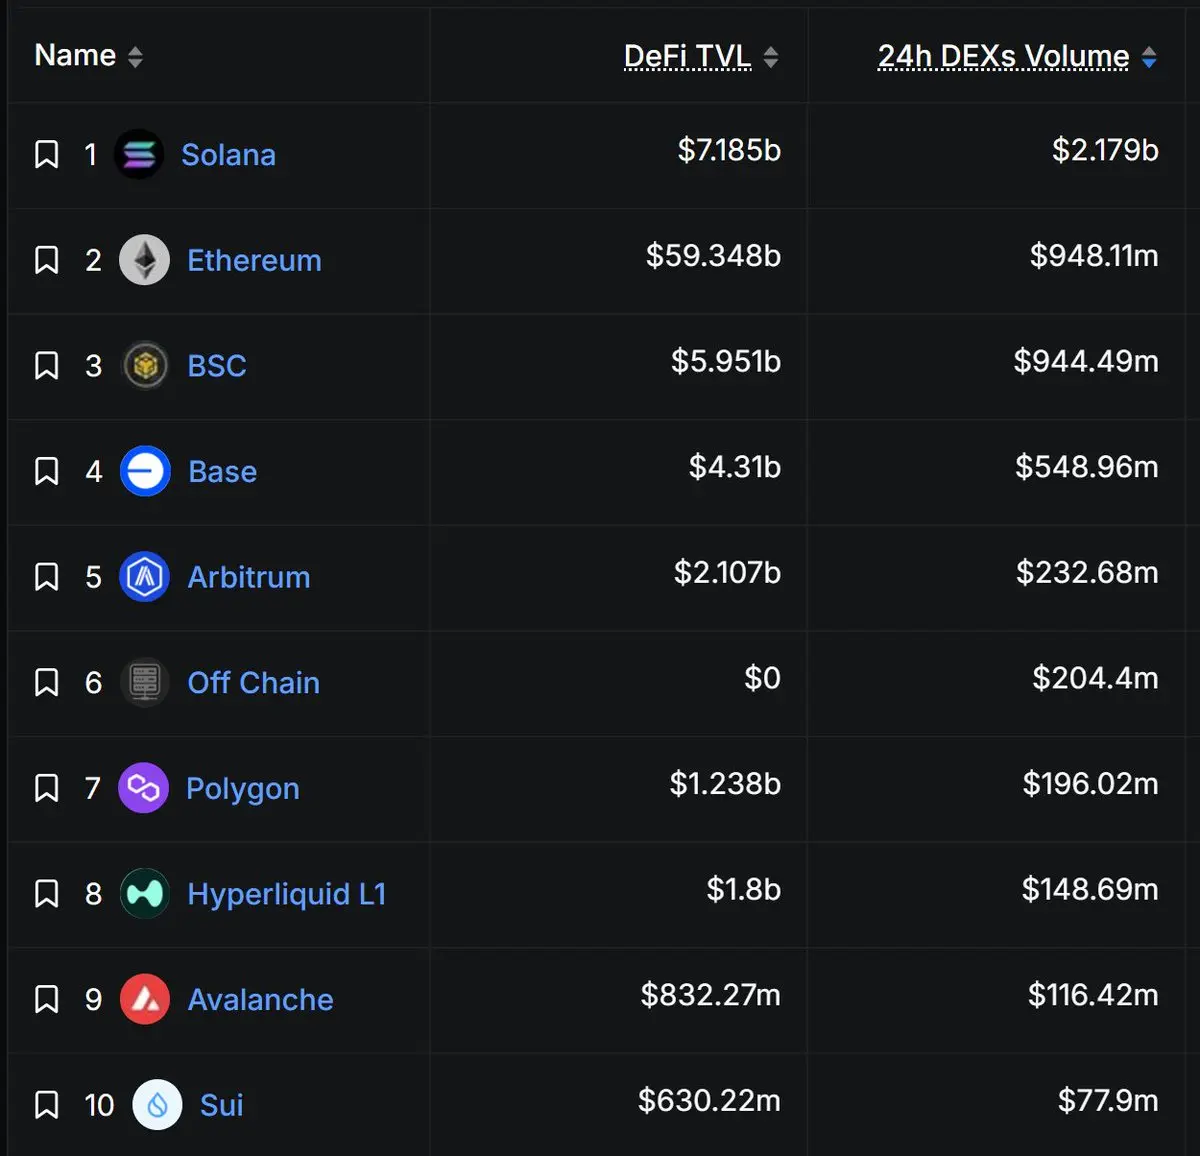Click the 24h DEXs Volume column header
This screenshot has width=1200, height=1156.
pyautogui.click(x=1003, y=56)
